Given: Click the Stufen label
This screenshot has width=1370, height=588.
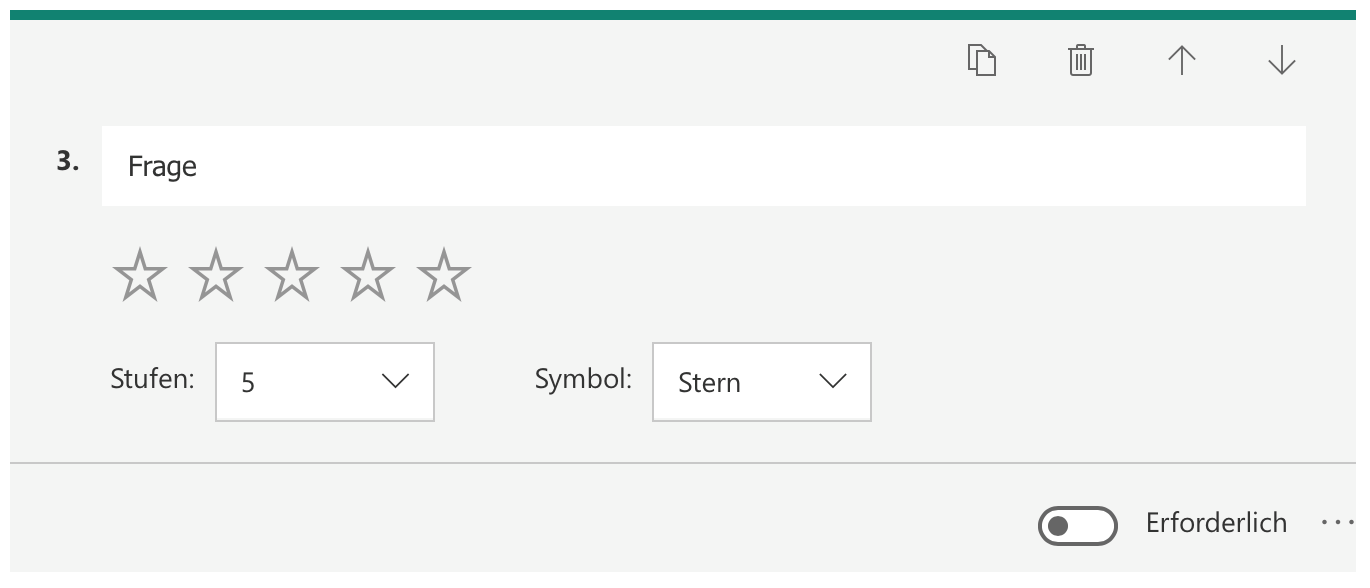Looking at the screenshot, I should 152,380.
